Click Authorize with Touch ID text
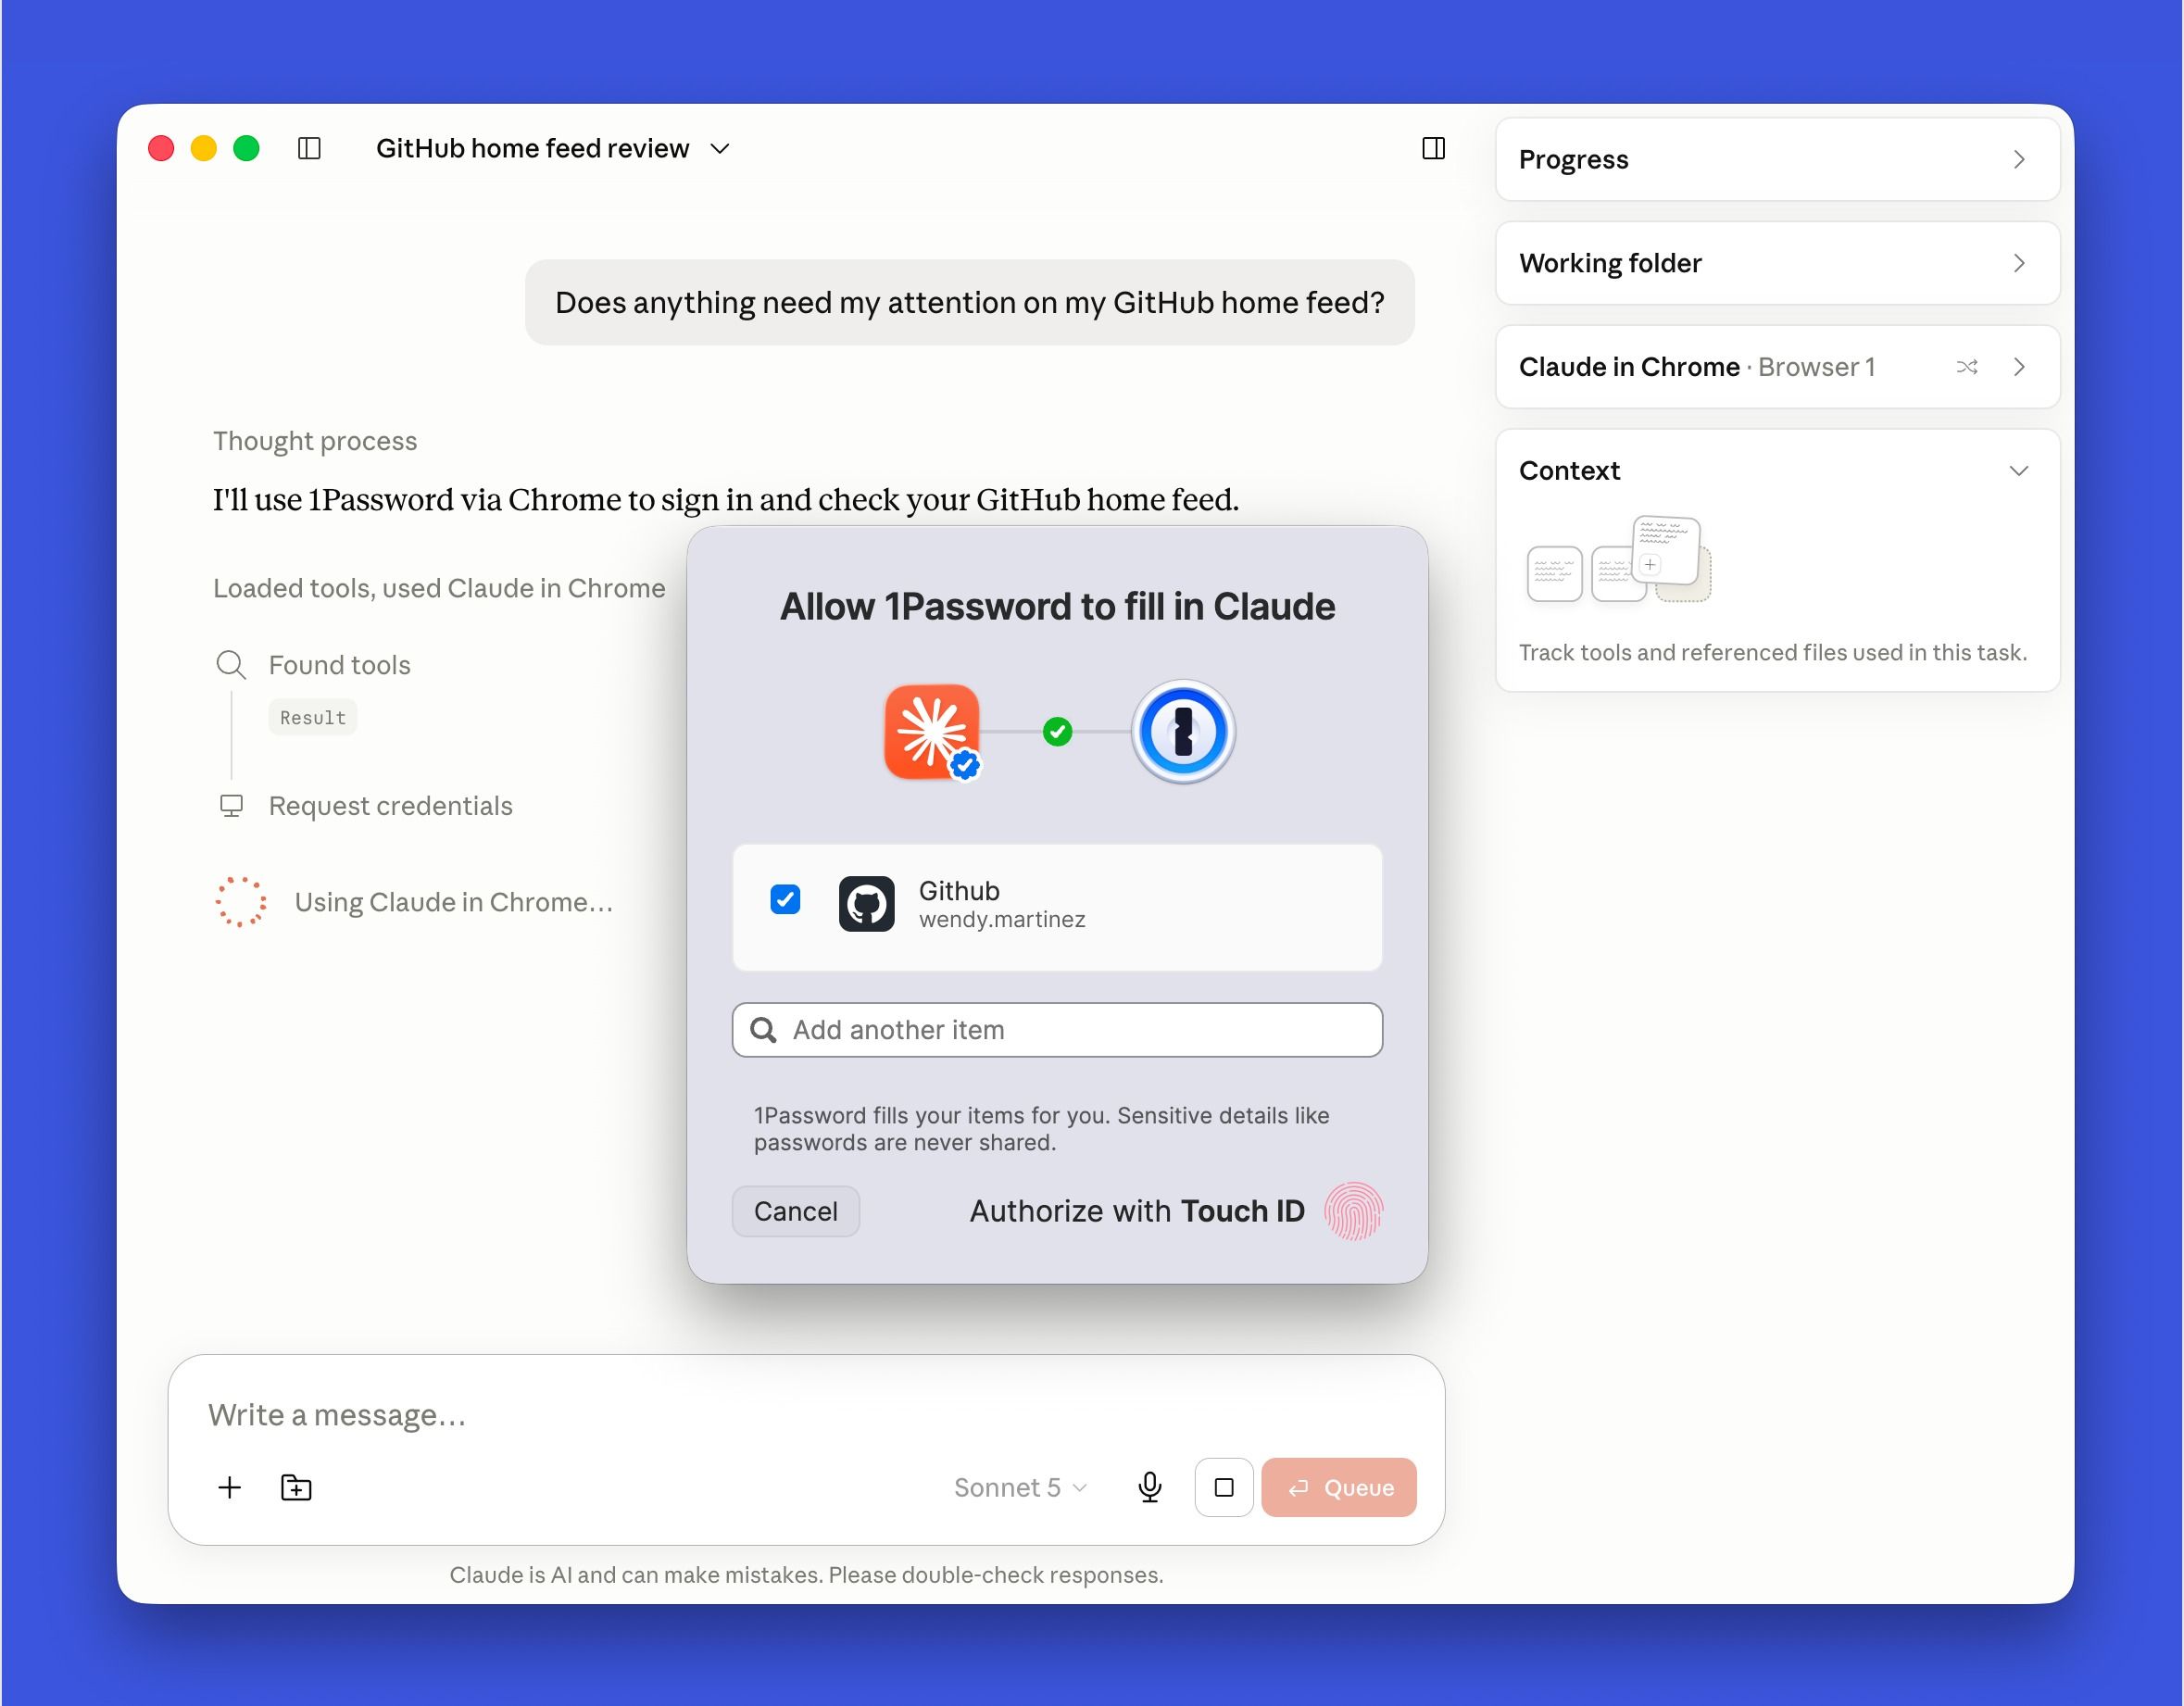This screenshot has height=1706, width=2184. click(1137, 1211)
